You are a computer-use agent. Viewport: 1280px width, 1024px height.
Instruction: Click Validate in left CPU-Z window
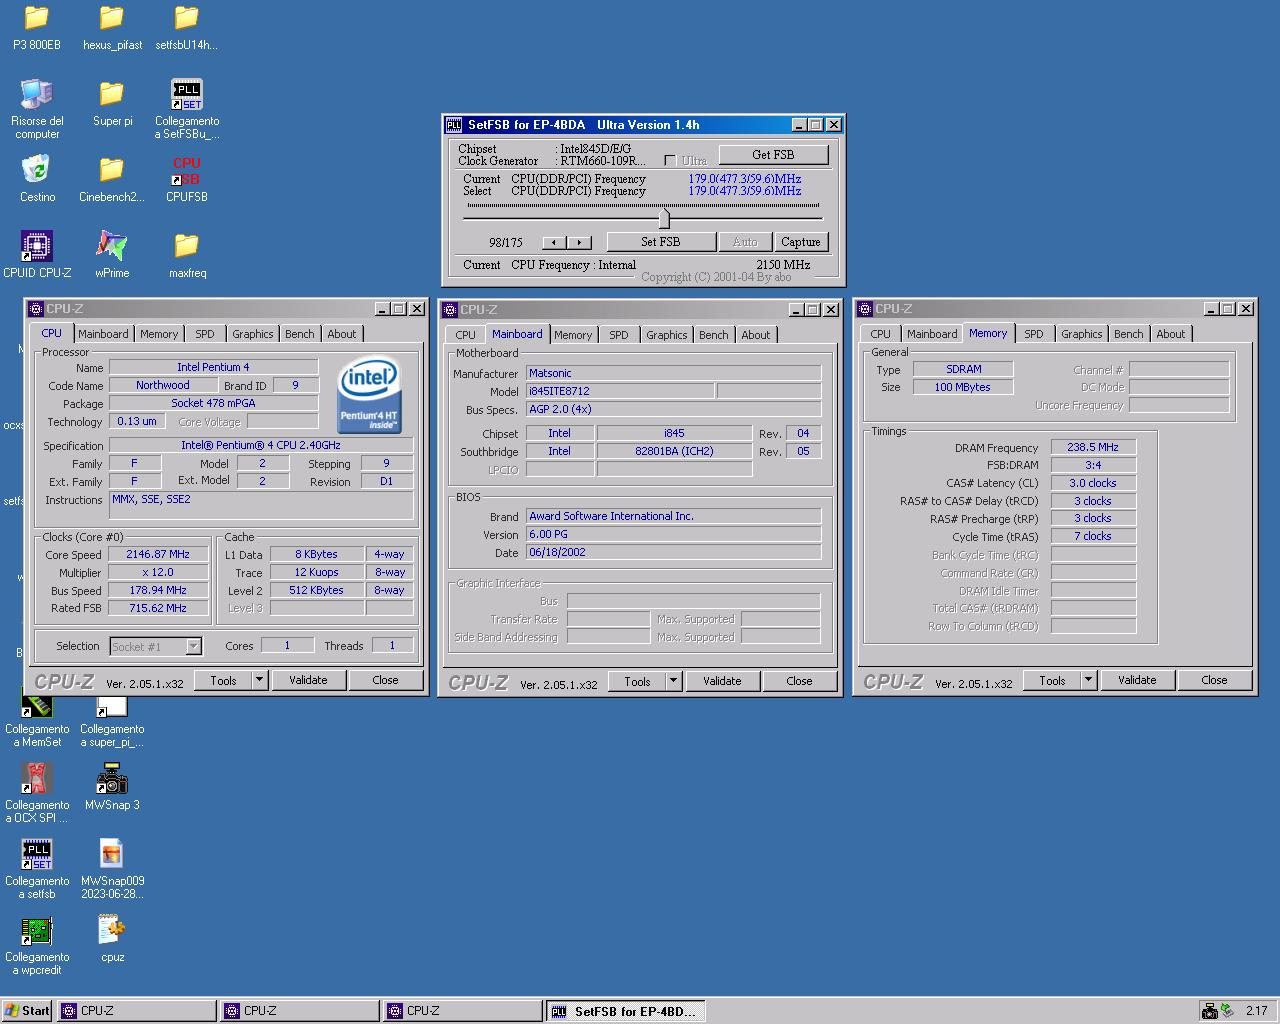click(308, 680)
